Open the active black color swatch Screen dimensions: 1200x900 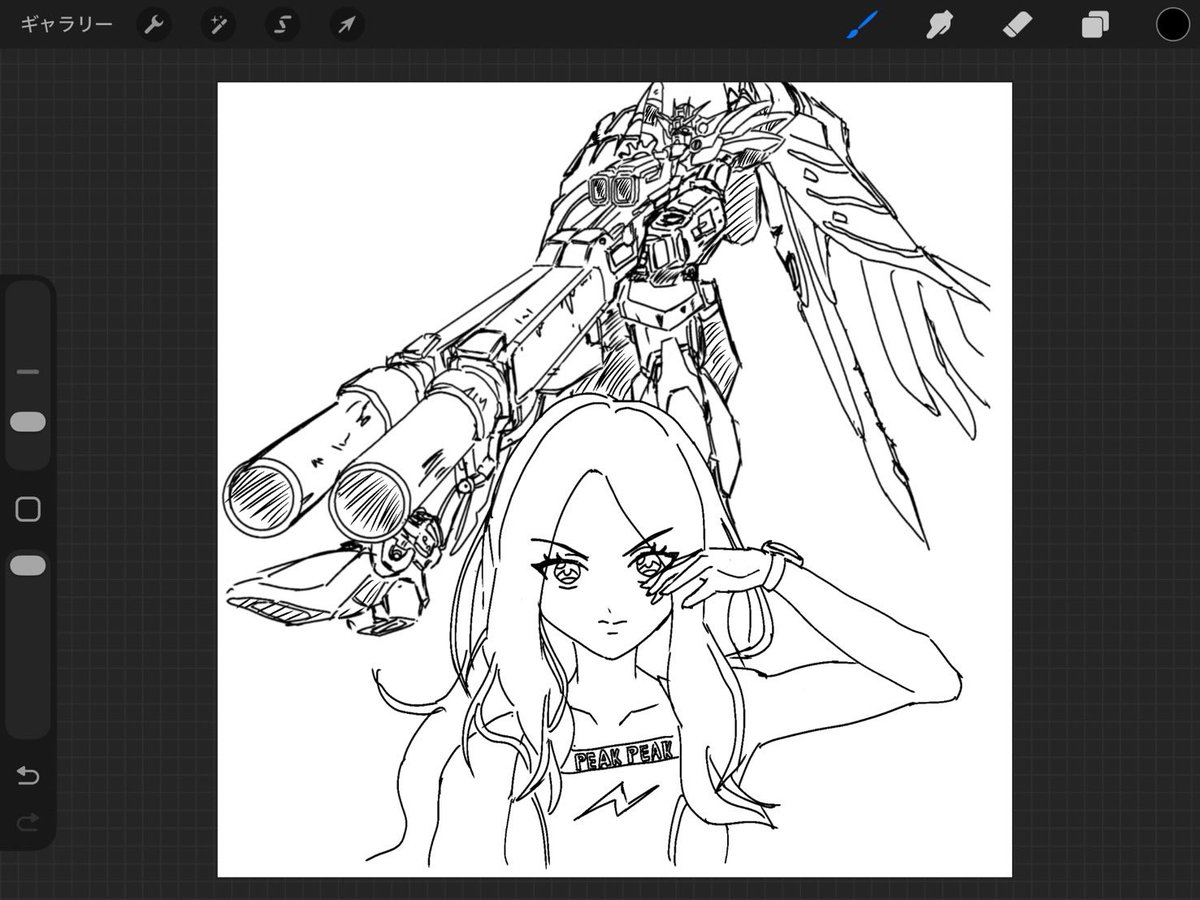click(1172, 24)
